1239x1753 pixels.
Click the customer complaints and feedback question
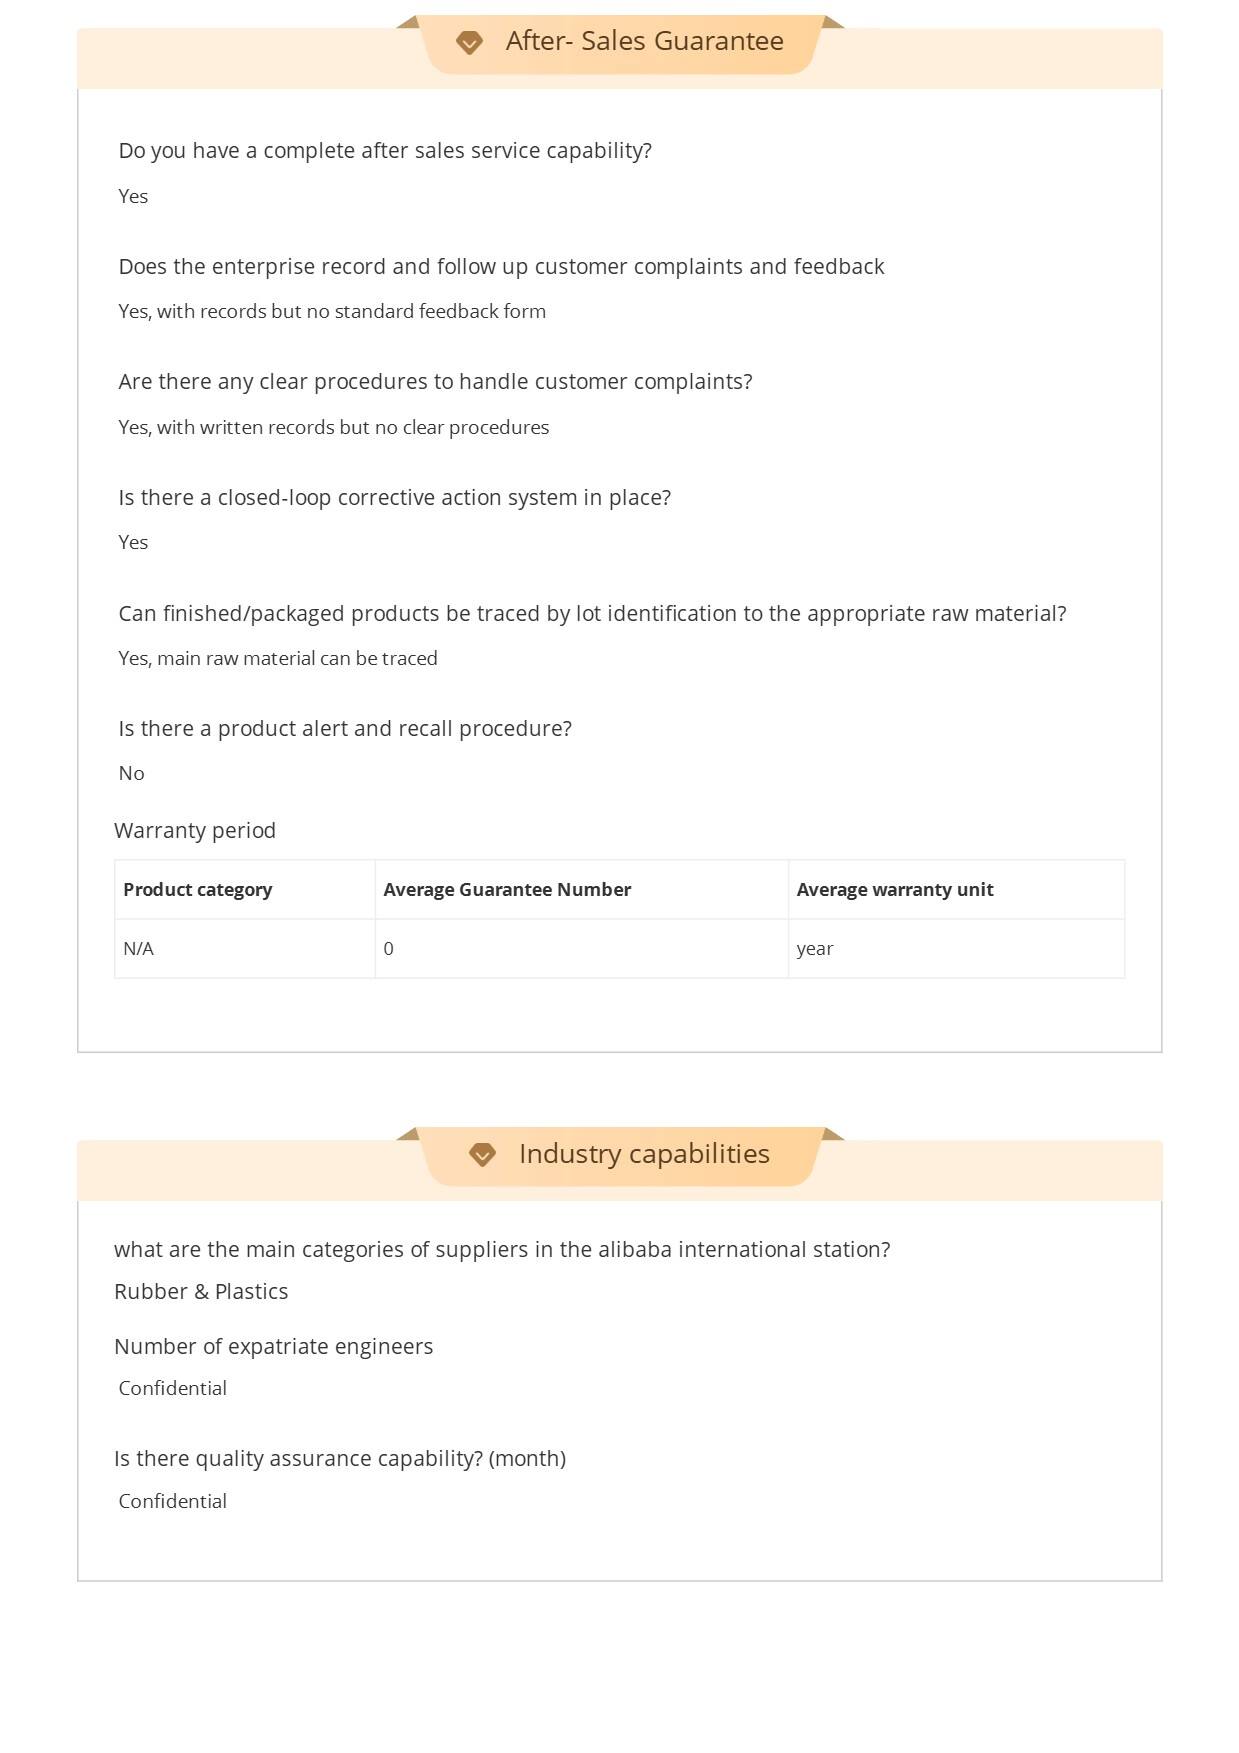click(x=501, y=267)
